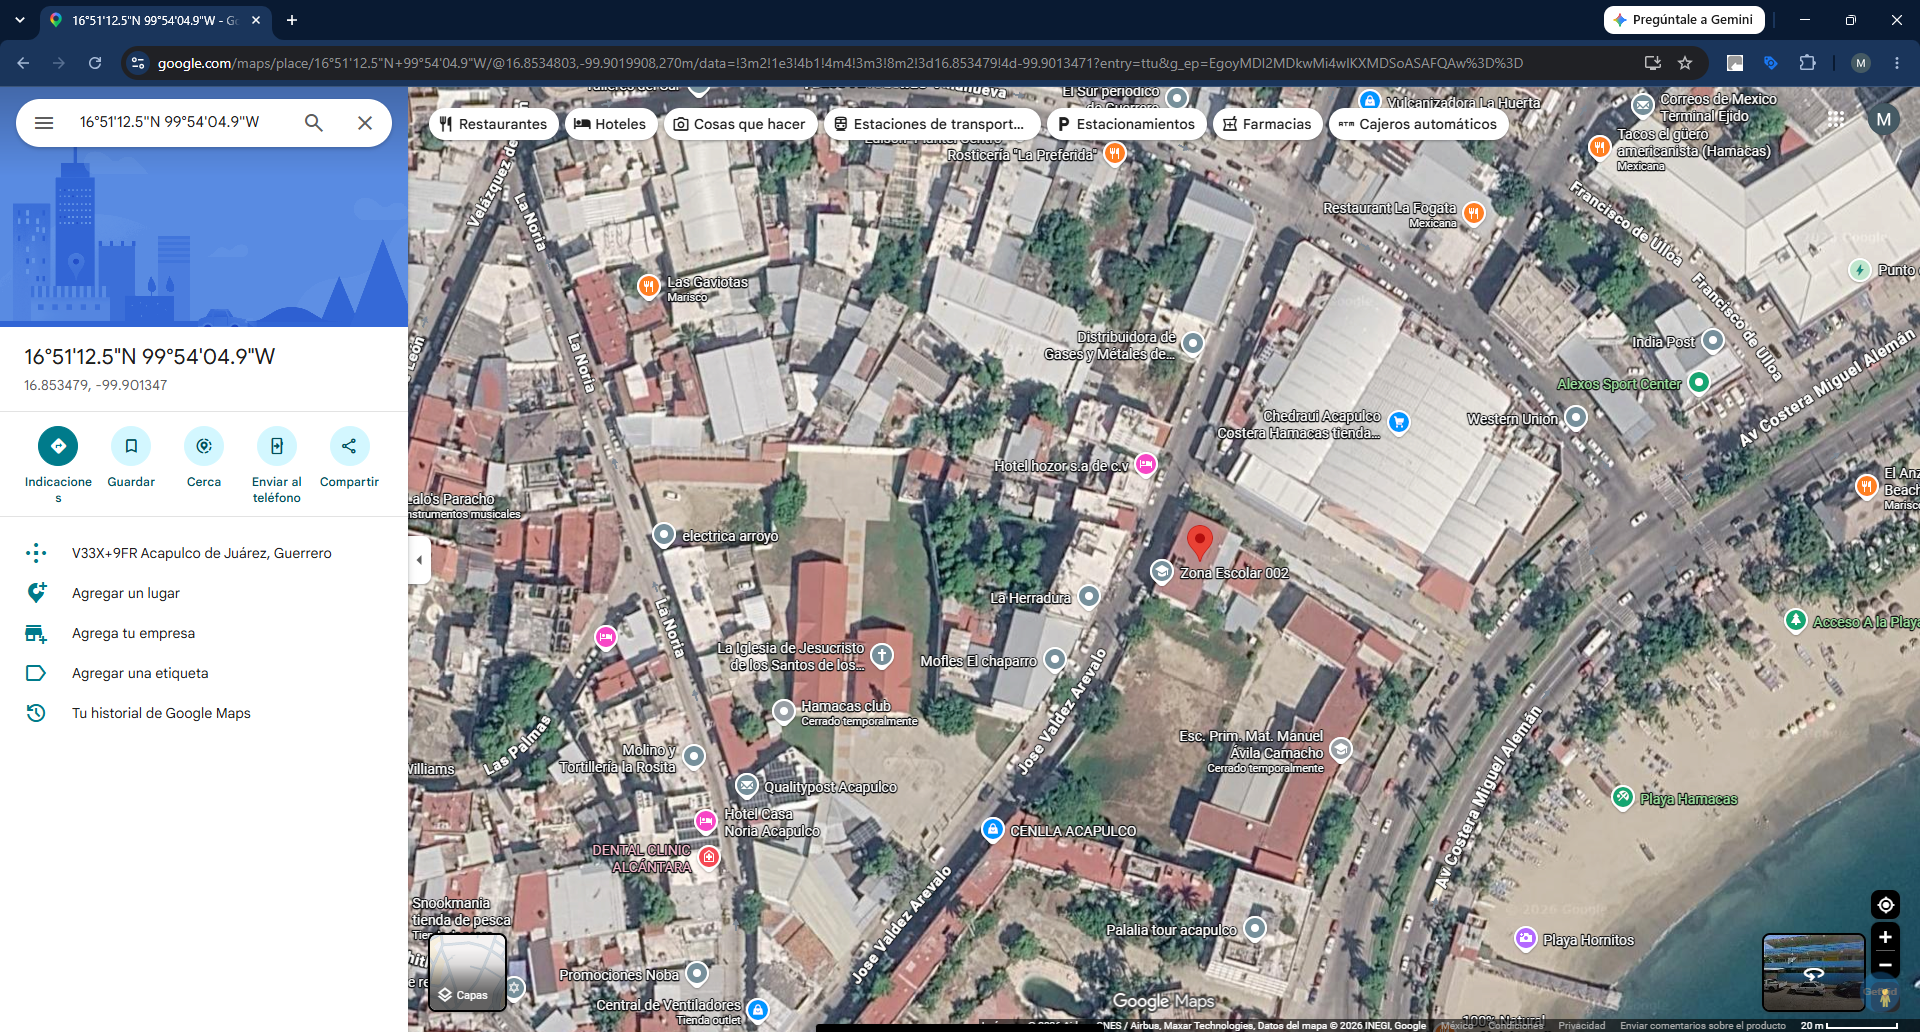Click the address bar URL

(840, 63)
